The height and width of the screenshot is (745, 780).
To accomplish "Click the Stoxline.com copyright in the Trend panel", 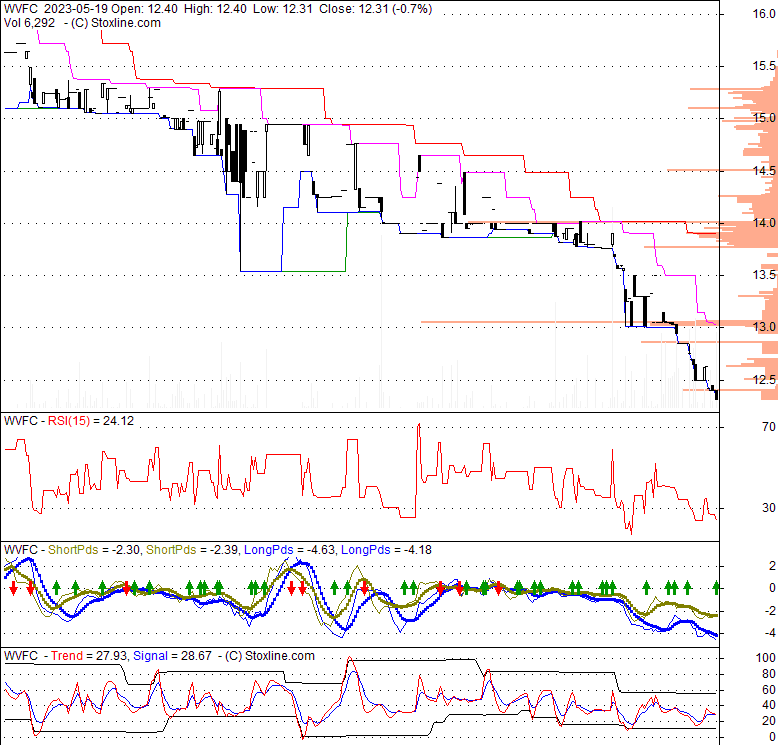I will [x=270, y=656].
